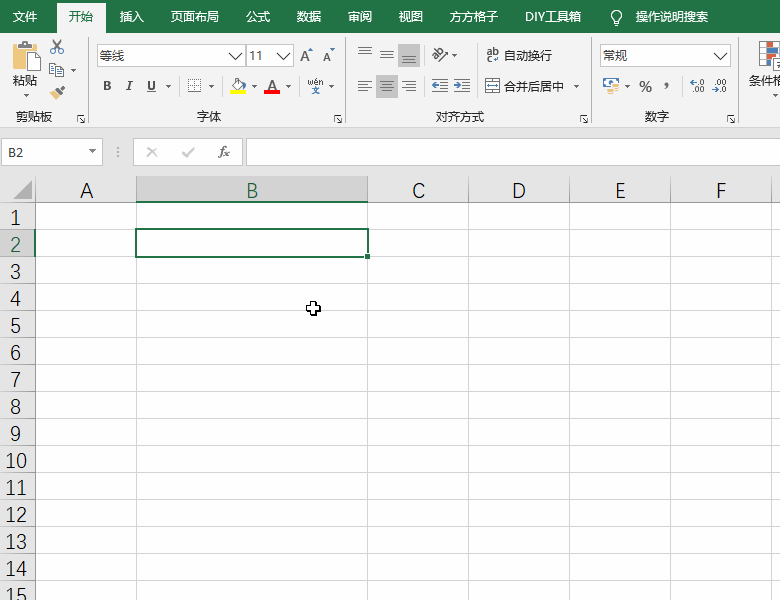Click the lightbulb search icon

pos(616,17)
